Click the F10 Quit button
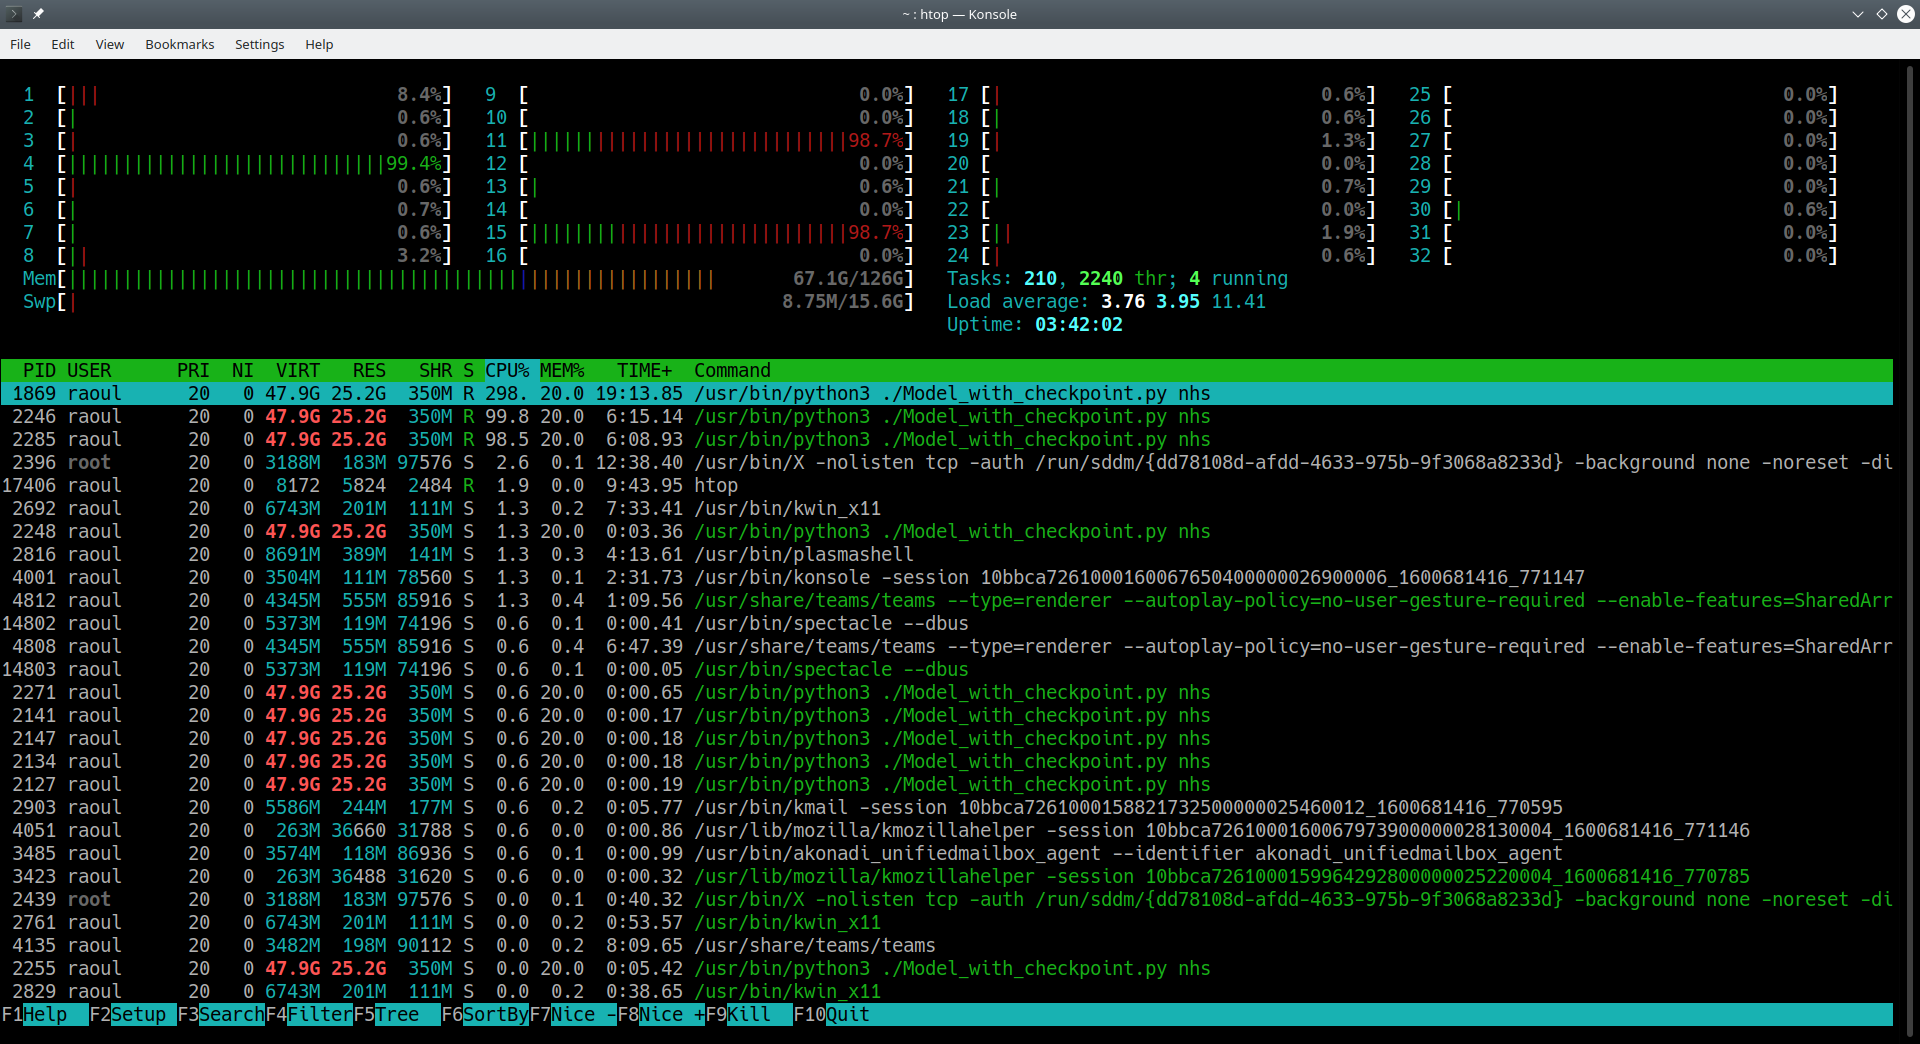This screenshot has height=1044, width=1920. click(x=832, y=1014)
